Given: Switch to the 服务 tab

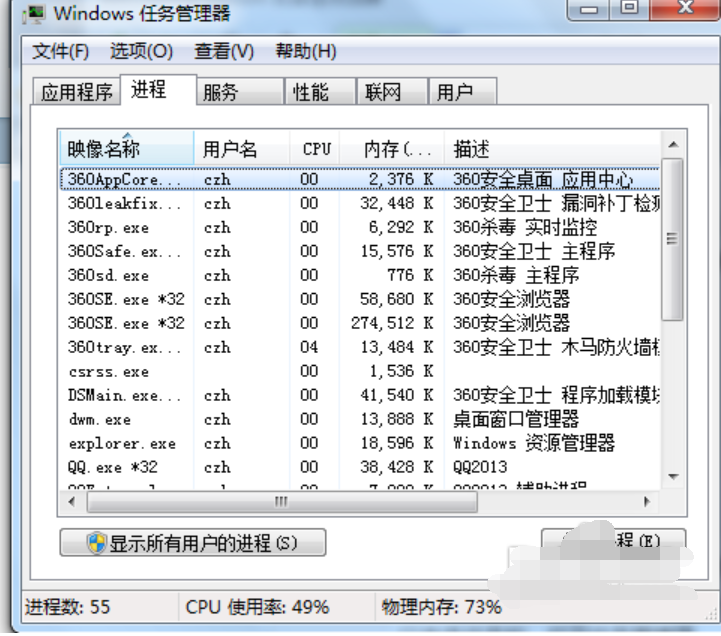Looking at the screenshot, I should [220, 92].
